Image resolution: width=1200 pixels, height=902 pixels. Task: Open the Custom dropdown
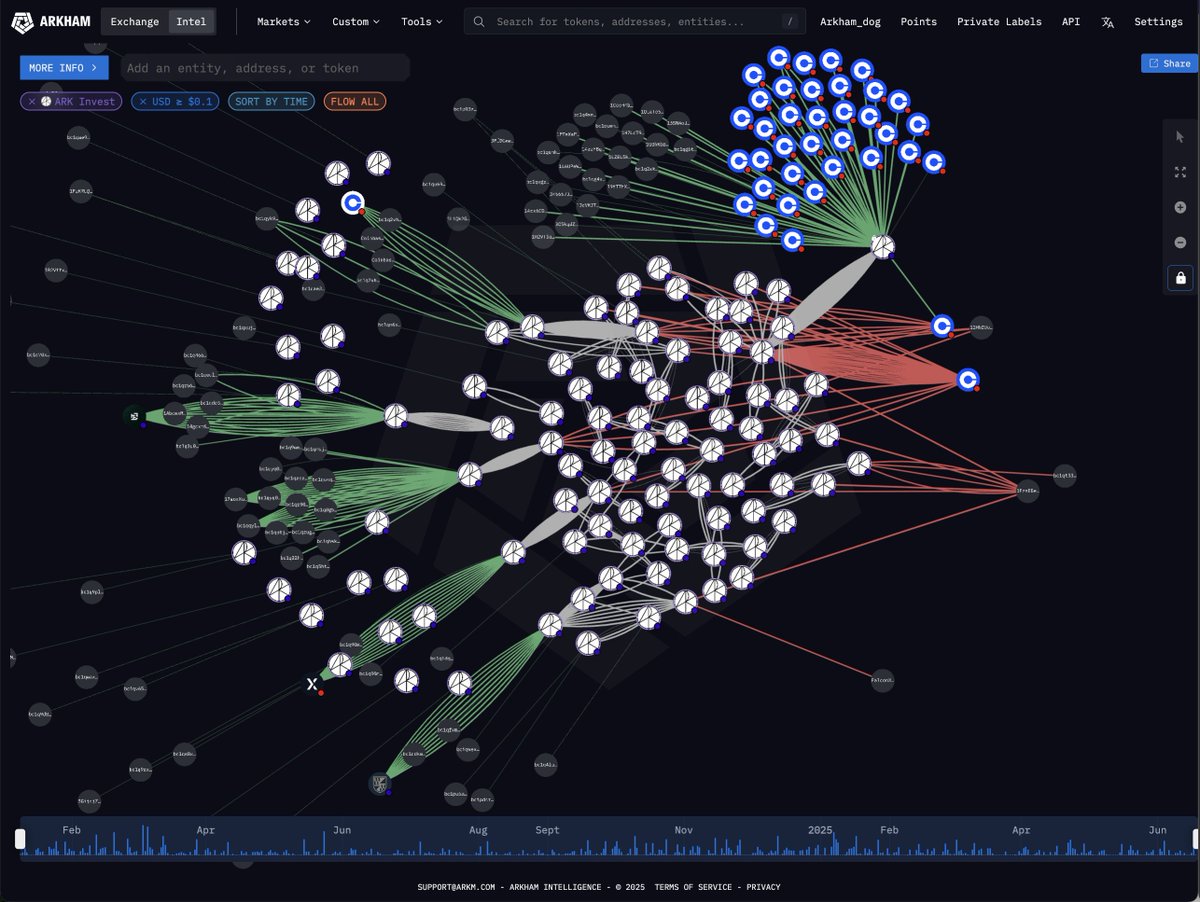point(355,21)
